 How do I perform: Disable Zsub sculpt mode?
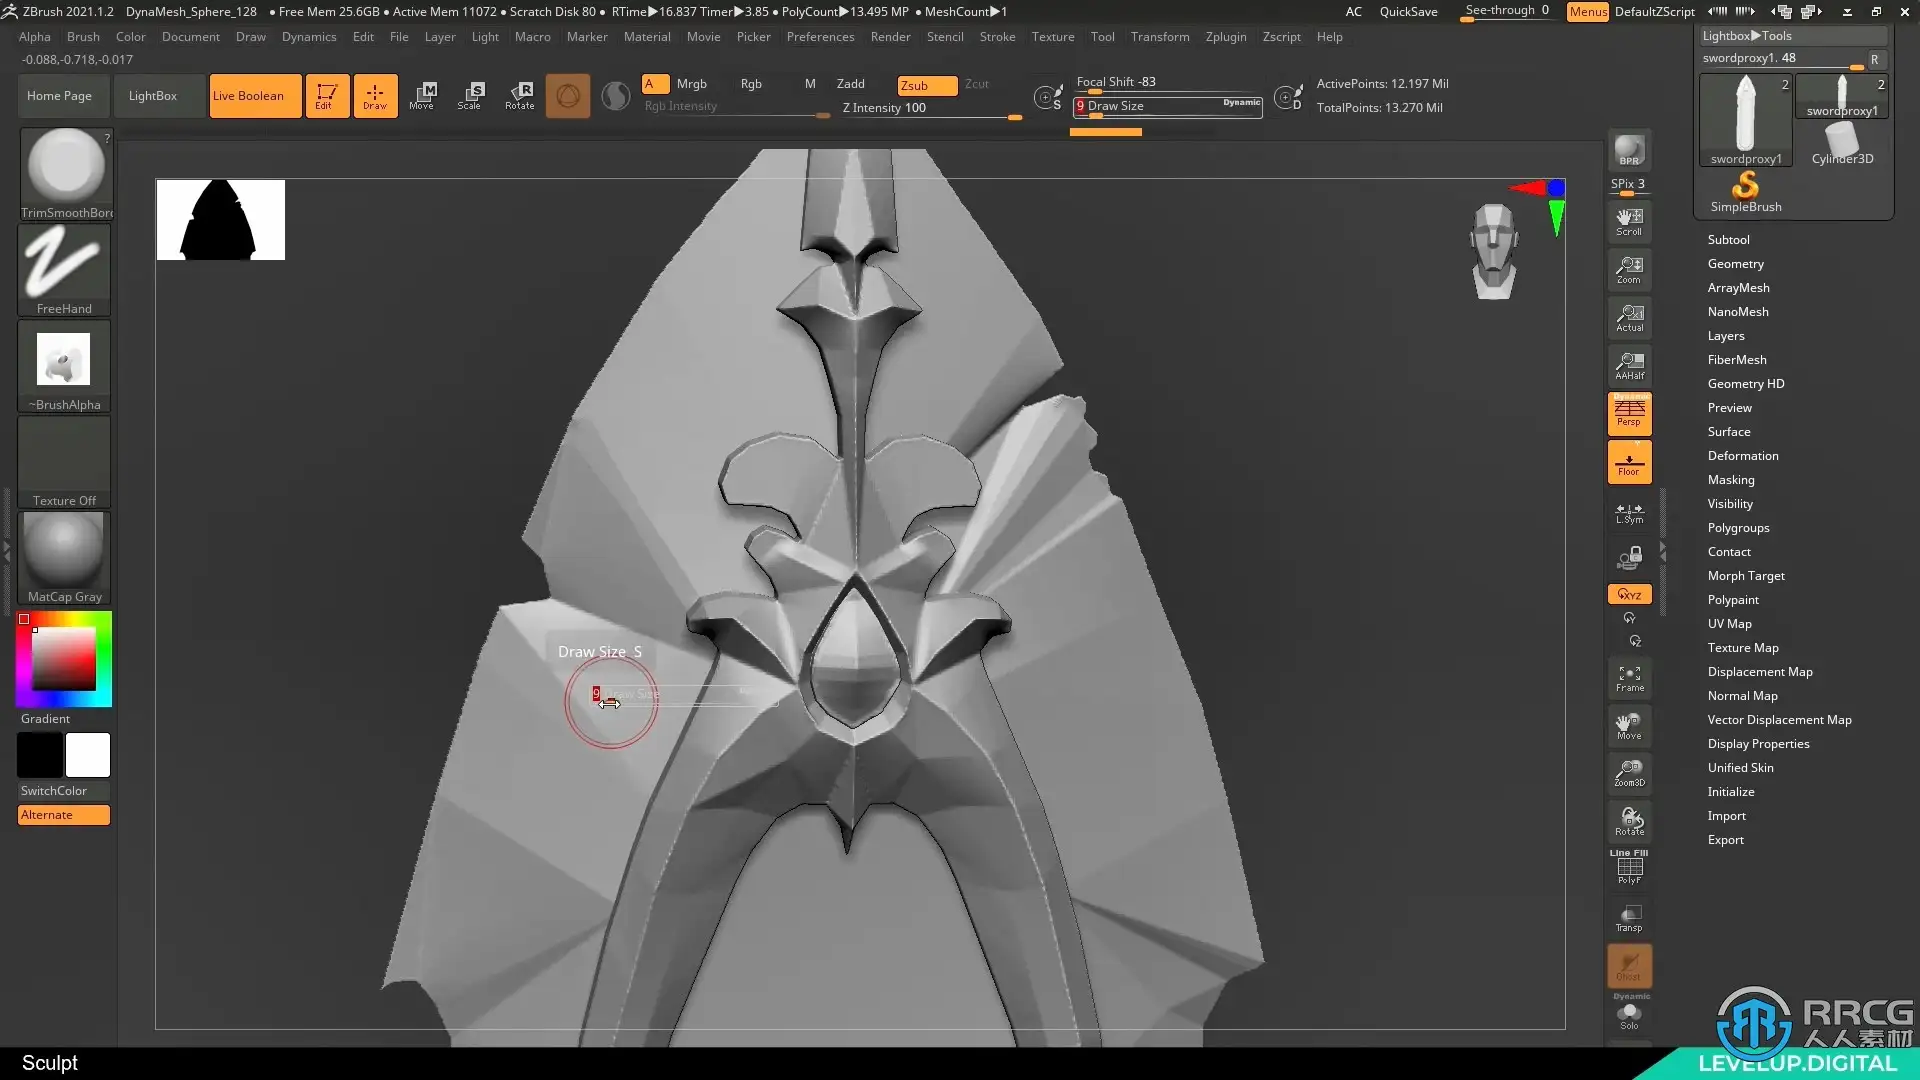(x=926, y=85)
